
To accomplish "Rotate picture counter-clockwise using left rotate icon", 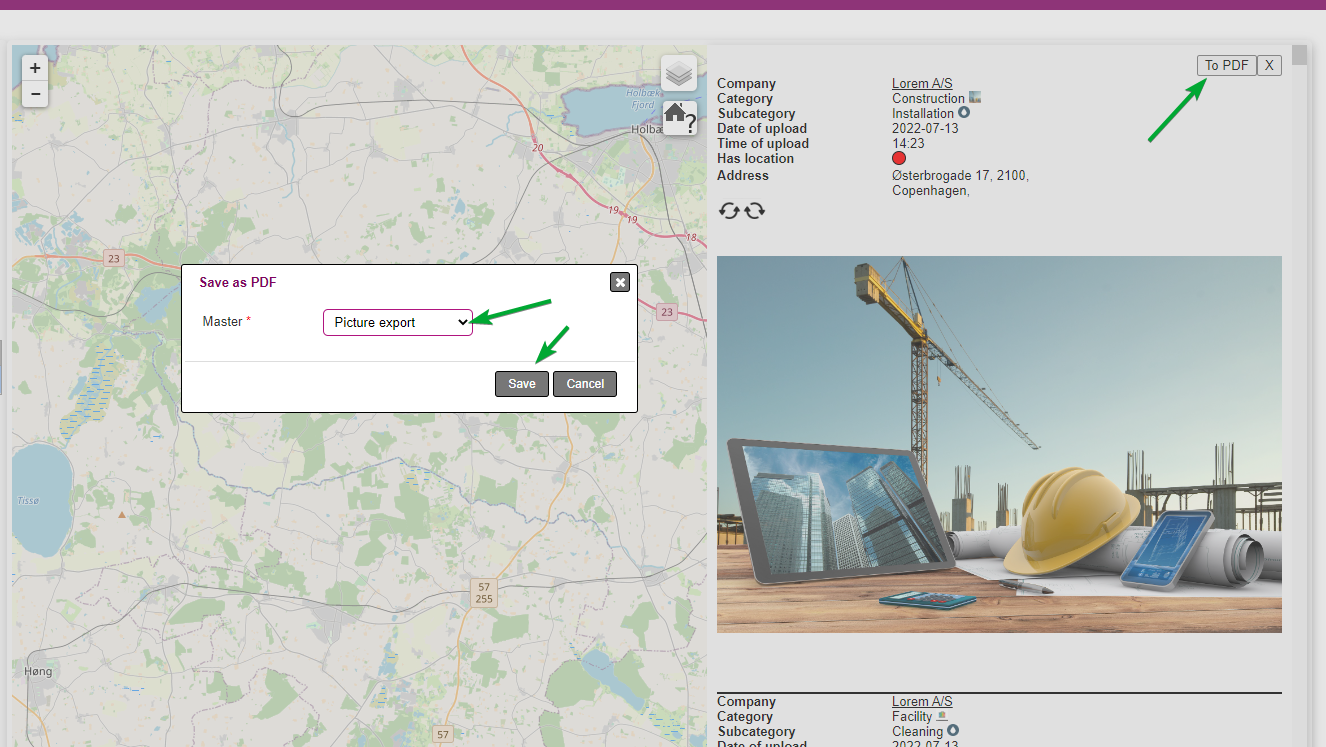I will [x=730, y=210].
